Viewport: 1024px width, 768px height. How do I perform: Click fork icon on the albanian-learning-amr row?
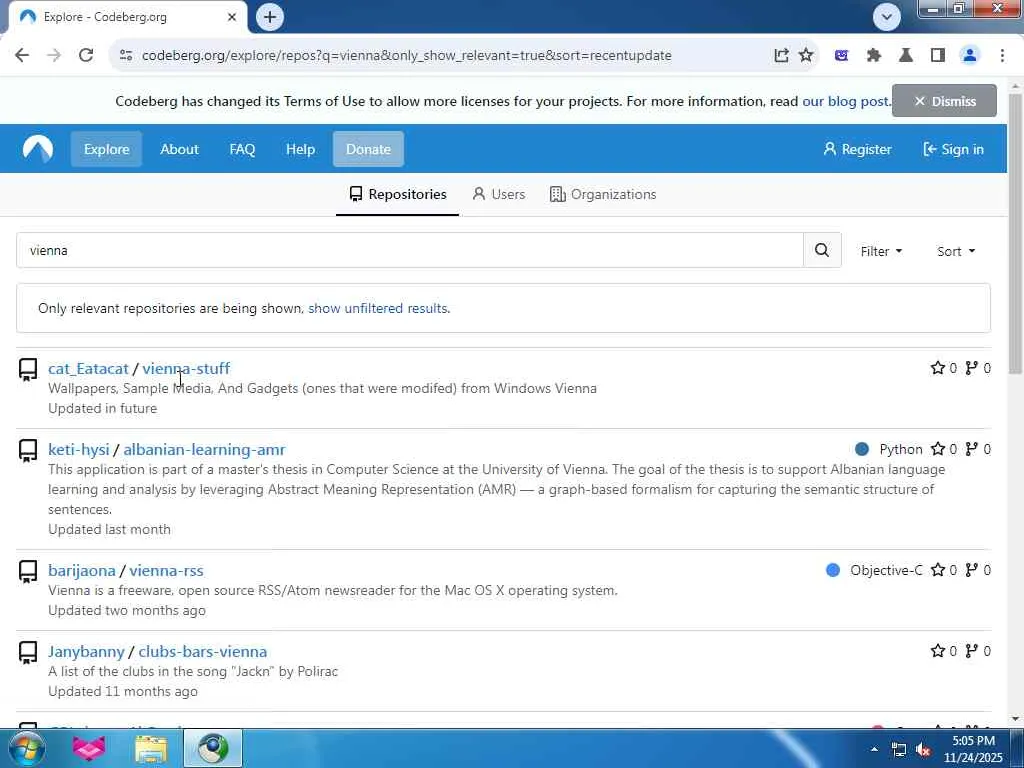[x=972, y=449]
